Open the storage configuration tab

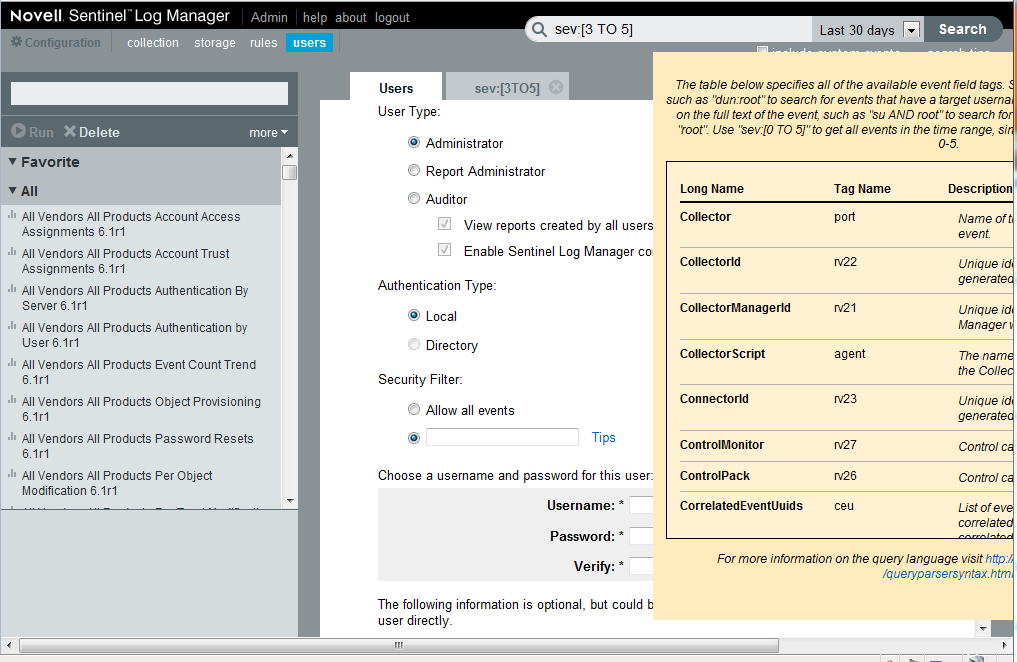pos(215,43)
